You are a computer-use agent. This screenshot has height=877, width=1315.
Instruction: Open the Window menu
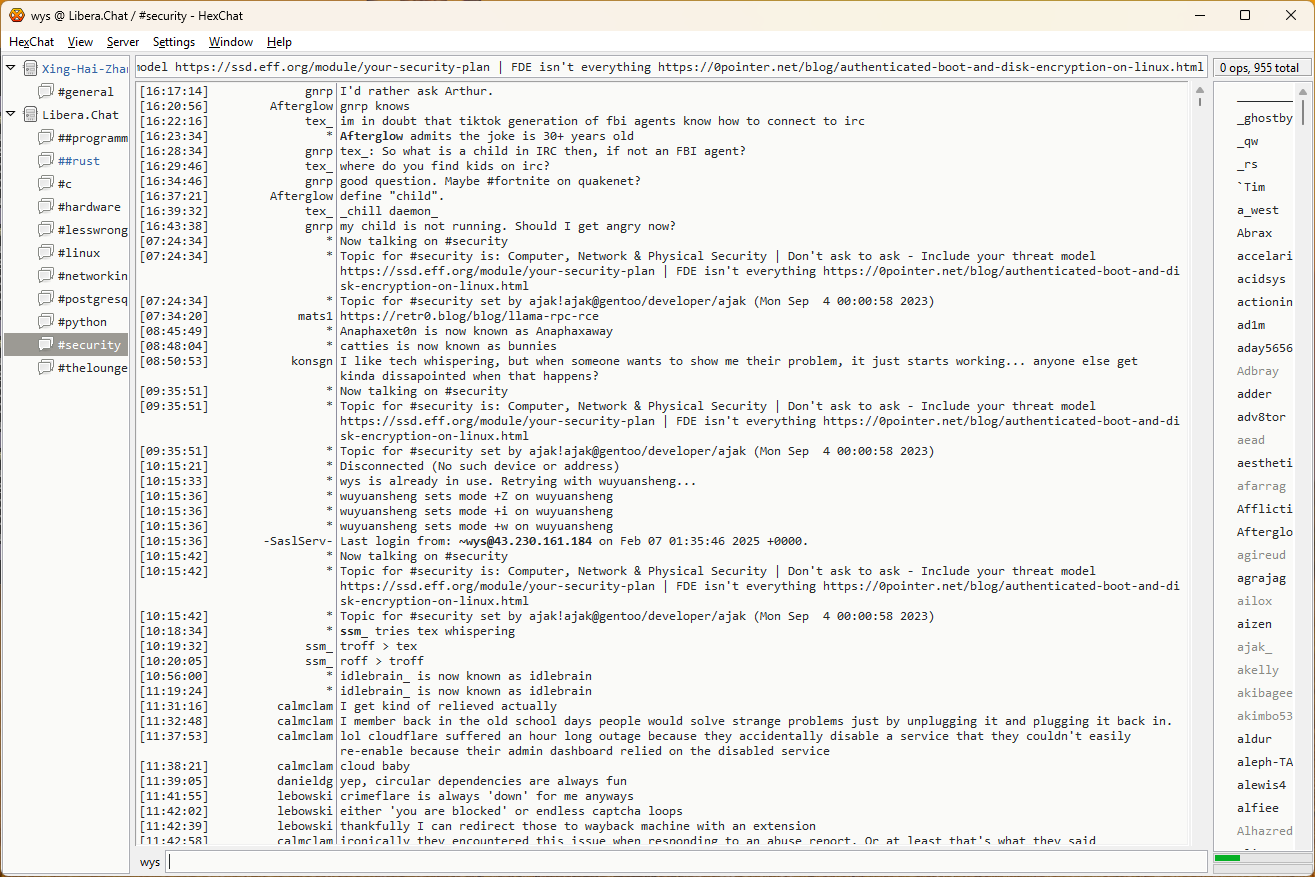click(231, 42)
